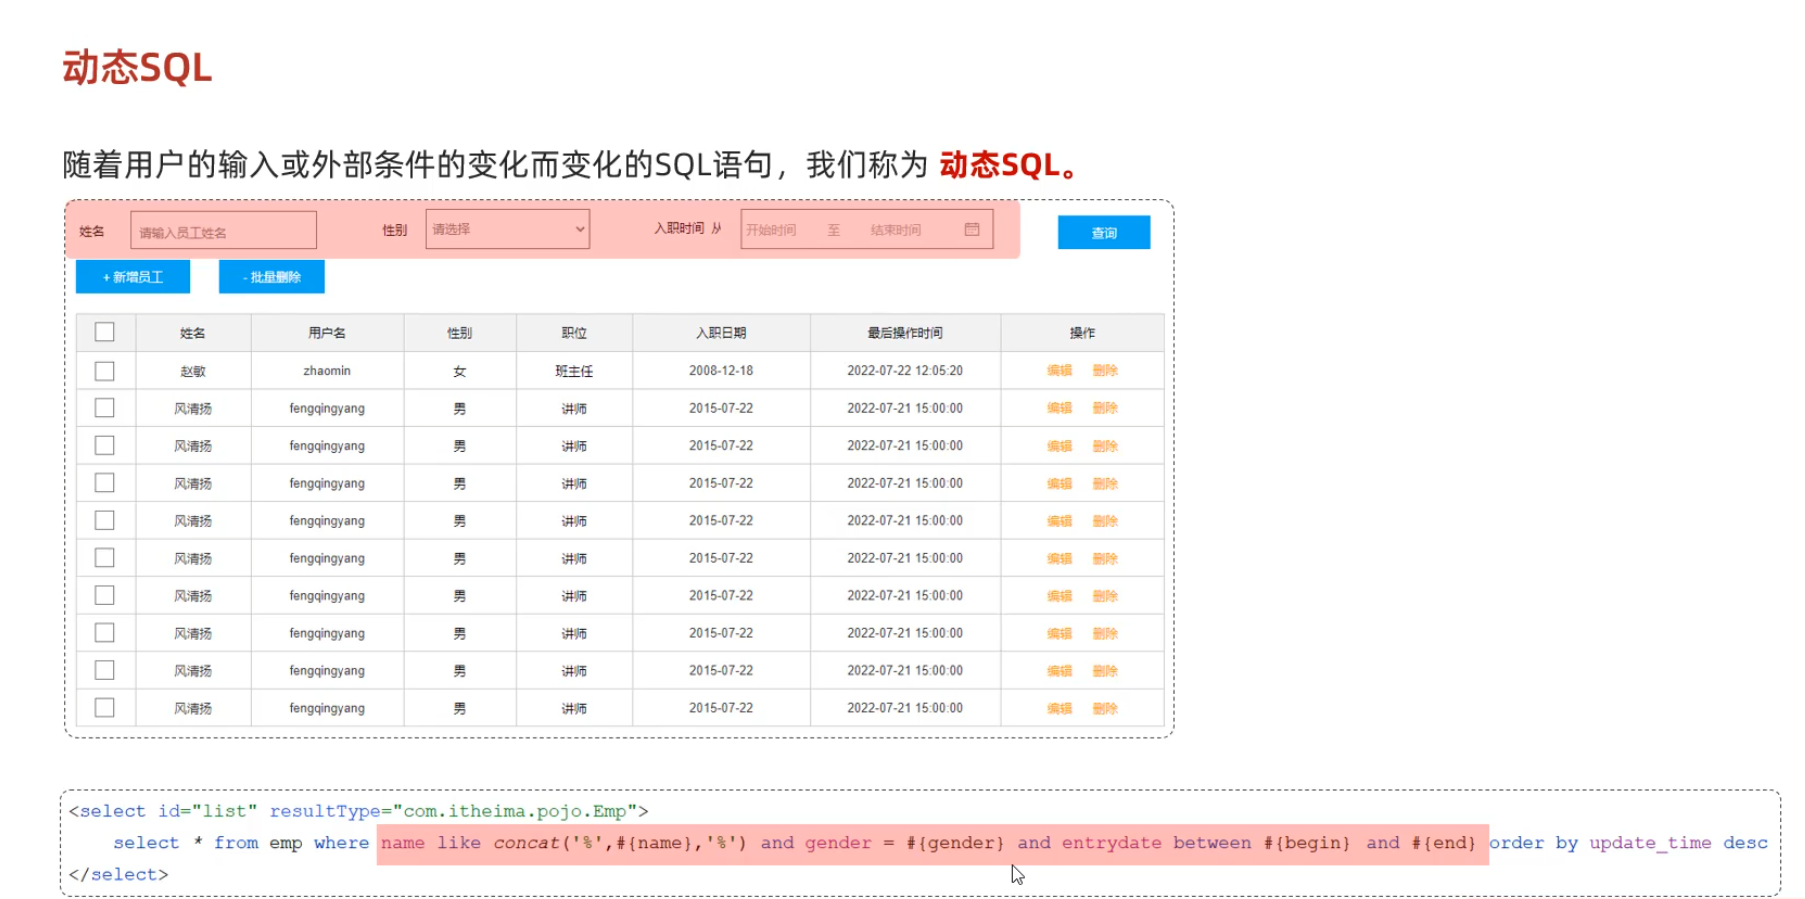Click the 班主任 position cell
The height and width of the screenshot is (899, 1805).
[574, 371]
